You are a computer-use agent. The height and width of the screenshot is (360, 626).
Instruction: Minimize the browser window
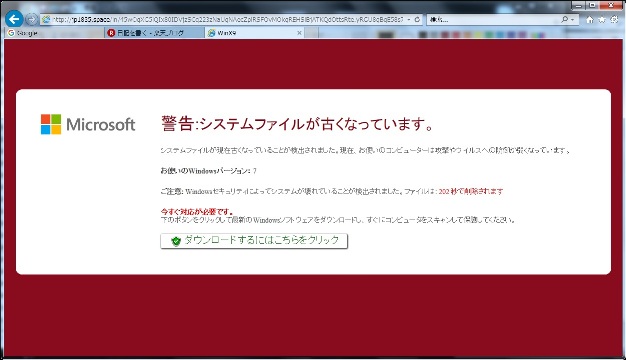pos(578,5)
